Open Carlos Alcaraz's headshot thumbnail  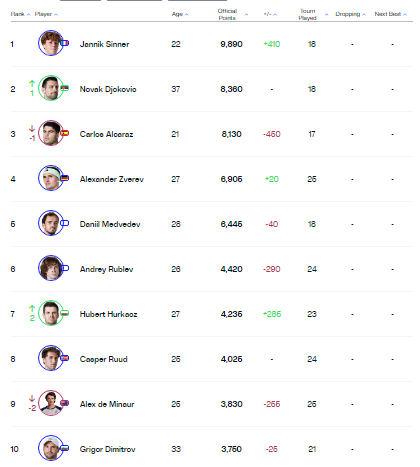coord(51,133)
